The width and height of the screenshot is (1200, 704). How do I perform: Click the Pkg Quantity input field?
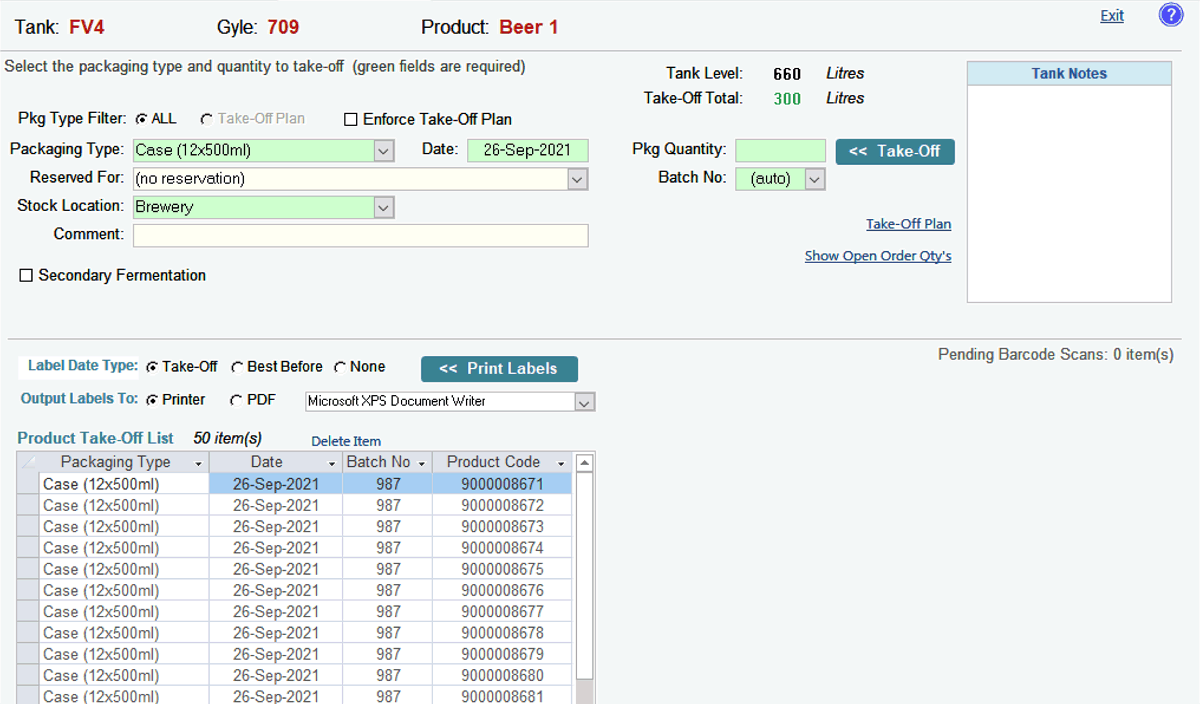(780, 151)
